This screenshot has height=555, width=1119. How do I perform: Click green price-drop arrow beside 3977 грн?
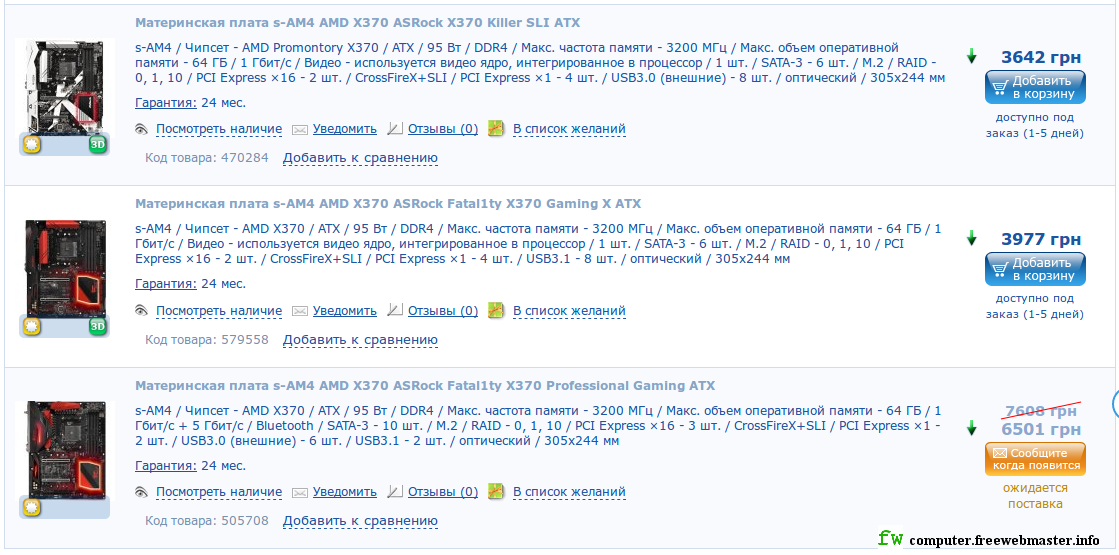point(971,238)
